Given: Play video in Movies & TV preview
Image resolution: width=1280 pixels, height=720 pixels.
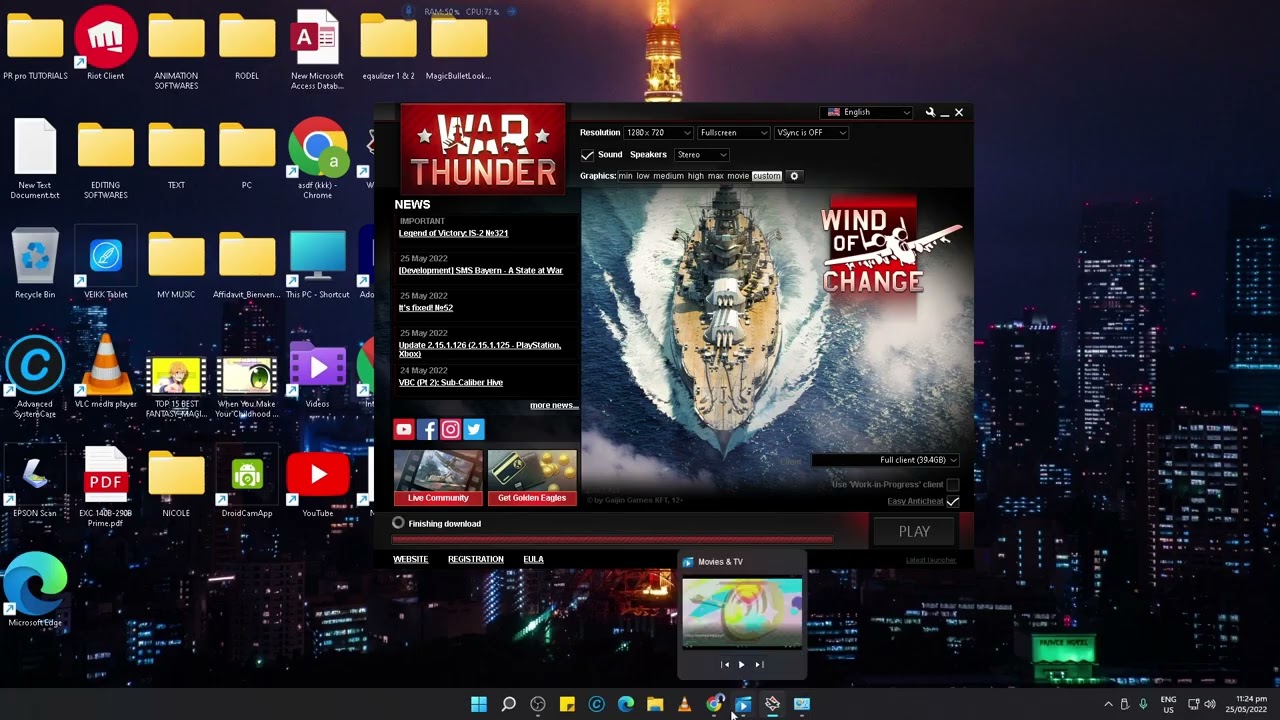Looking at the screenshot, I should pos(741,664).
